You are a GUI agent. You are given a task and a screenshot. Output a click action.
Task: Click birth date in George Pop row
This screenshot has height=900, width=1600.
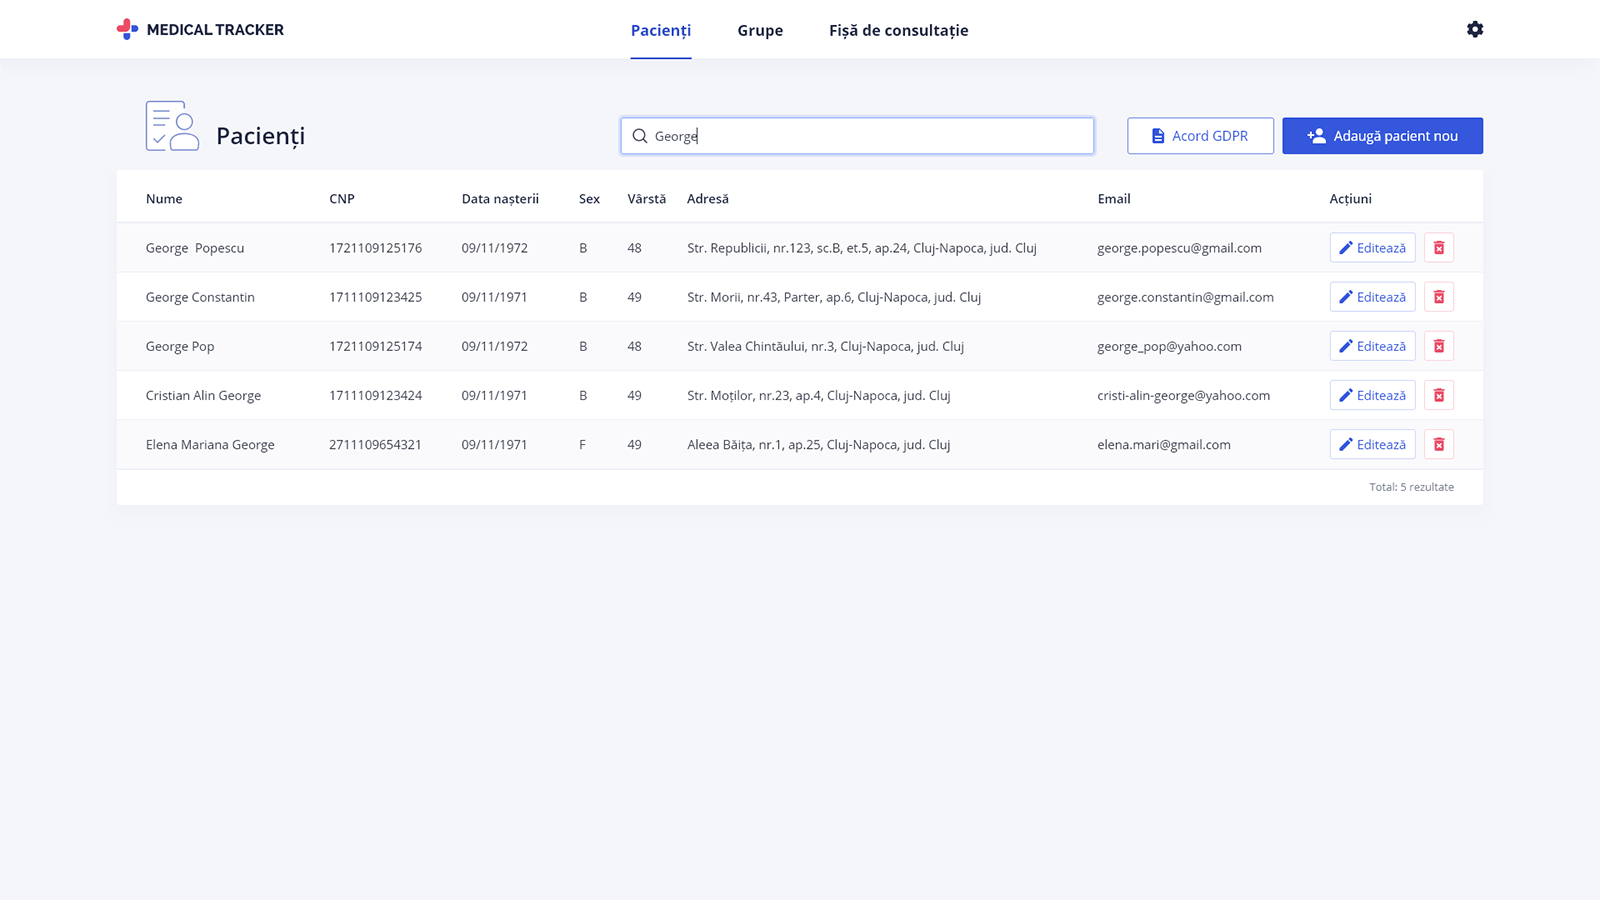pos(494,346)
